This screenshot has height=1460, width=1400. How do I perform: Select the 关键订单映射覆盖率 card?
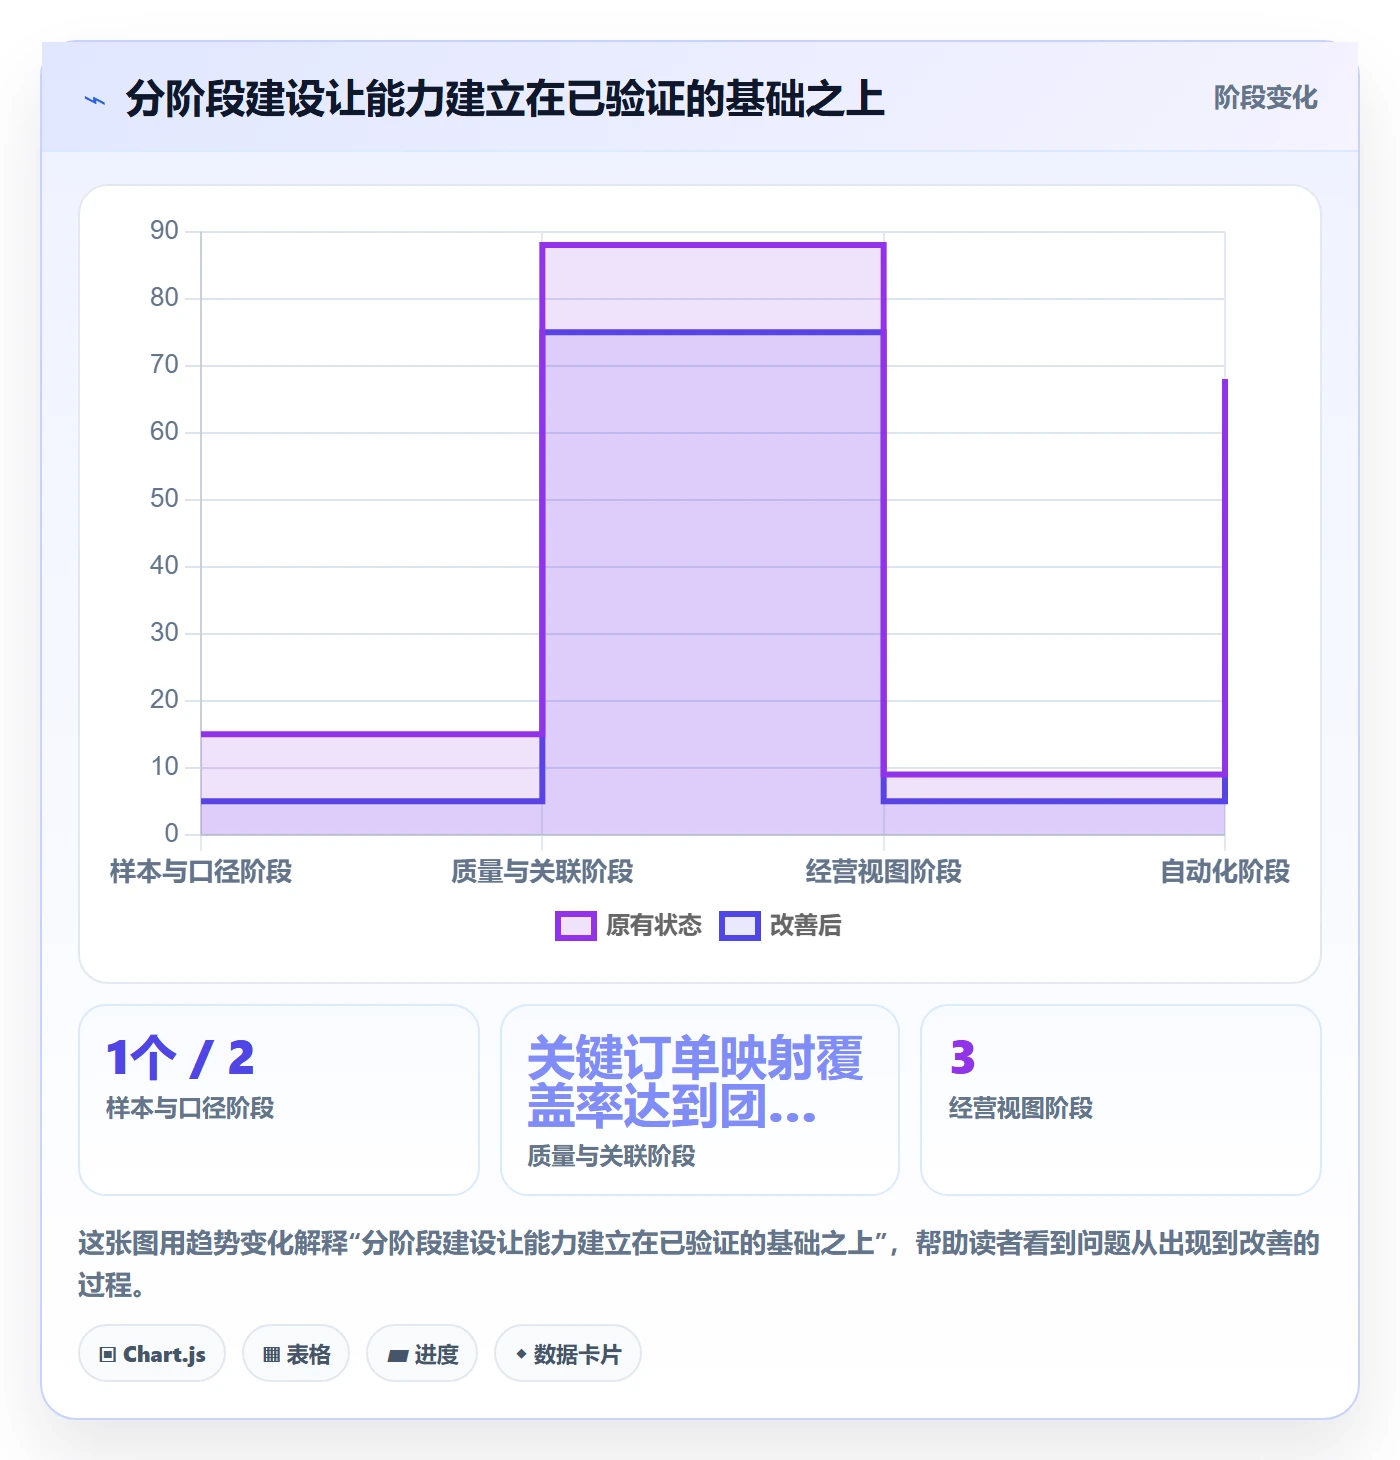click(x=700, y=1100)
